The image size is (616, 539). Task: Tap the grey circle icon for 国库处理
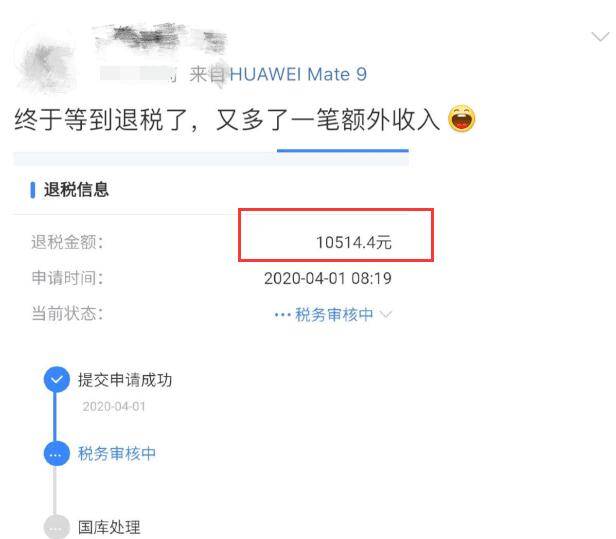pyautogui.click(x=57, y=527)
